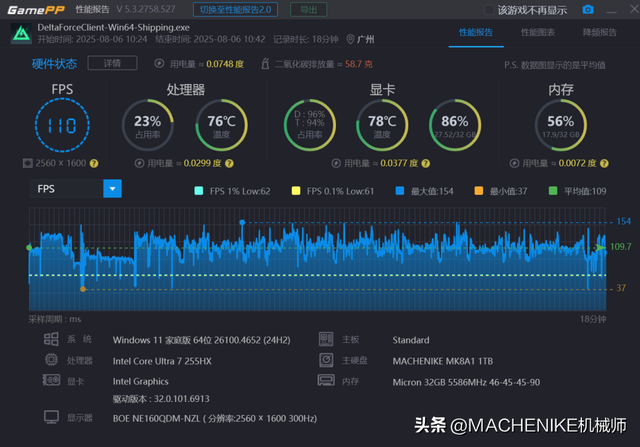Click the FPS 1% Low cyan legend swatch

(x=199, y=191)
